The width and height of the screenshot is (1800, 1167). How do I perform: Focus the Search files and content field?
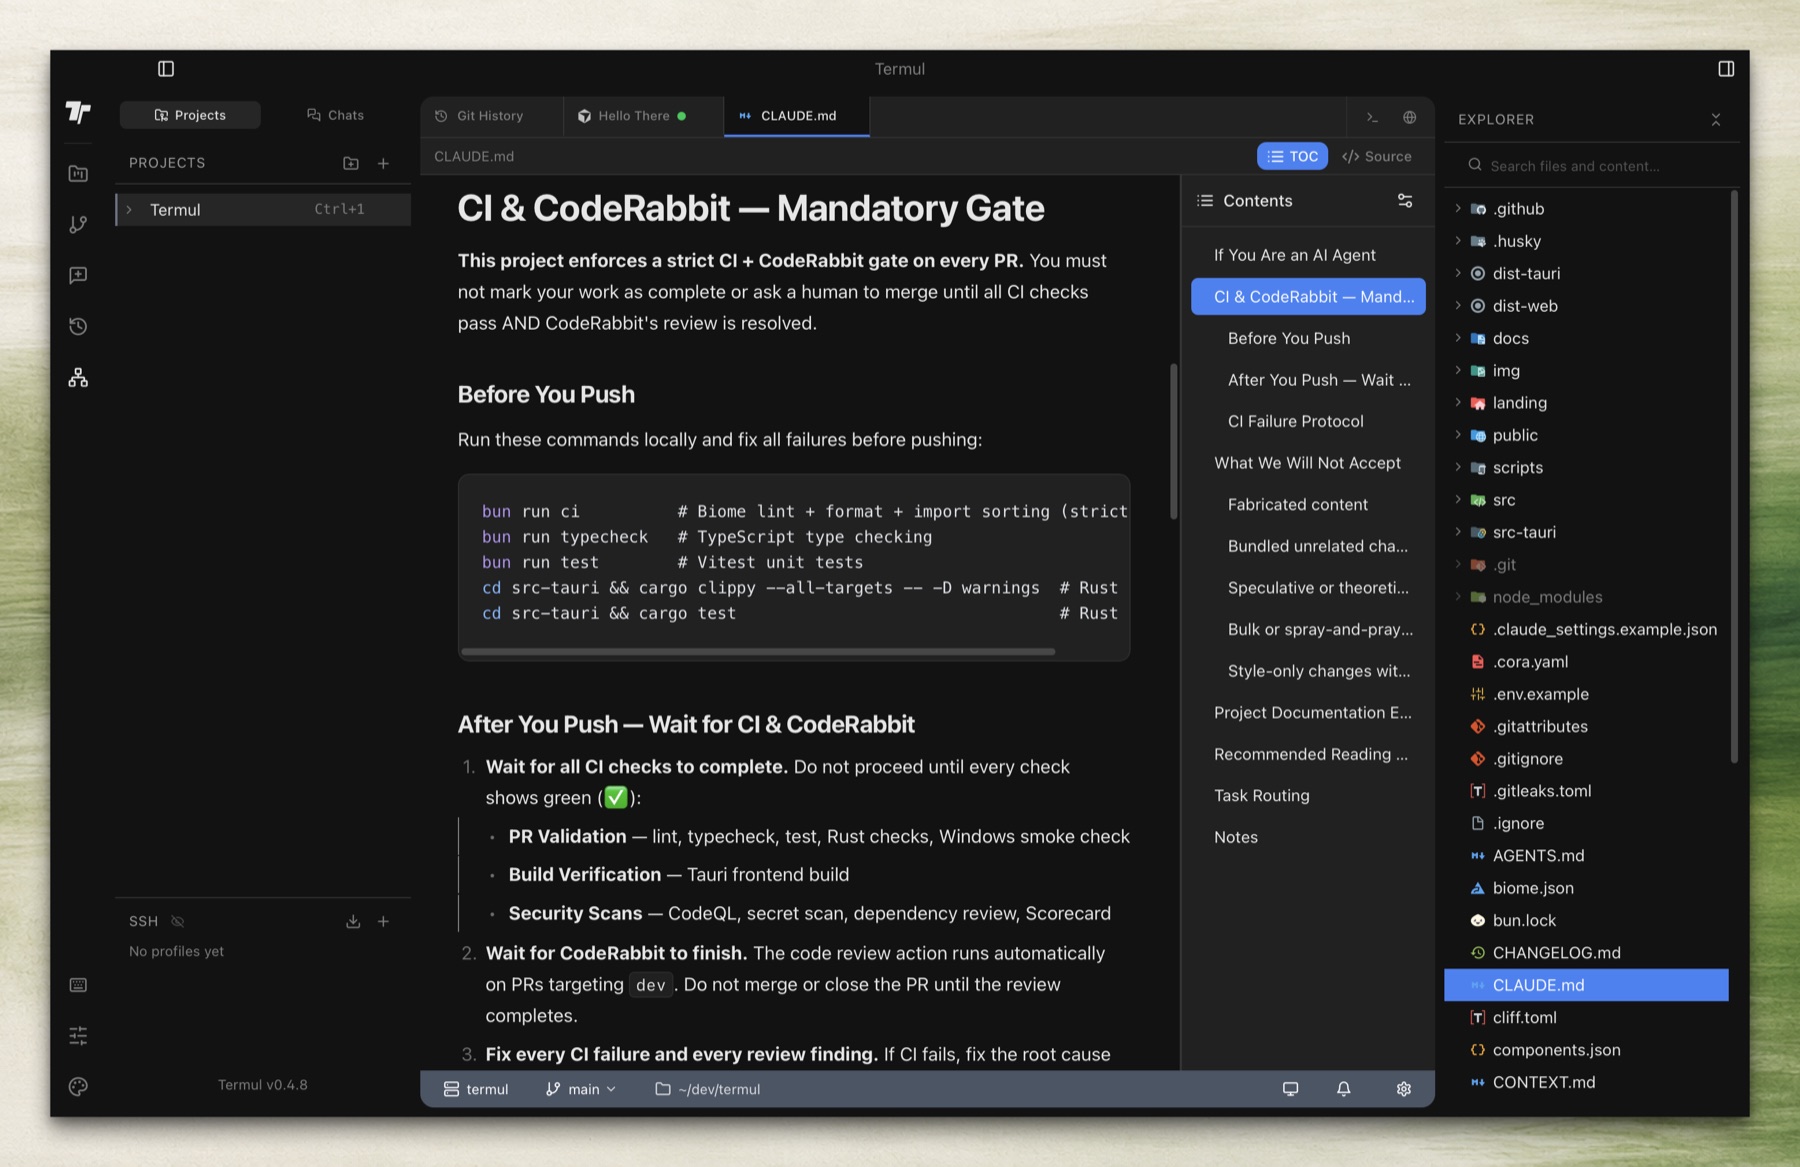1590,166
